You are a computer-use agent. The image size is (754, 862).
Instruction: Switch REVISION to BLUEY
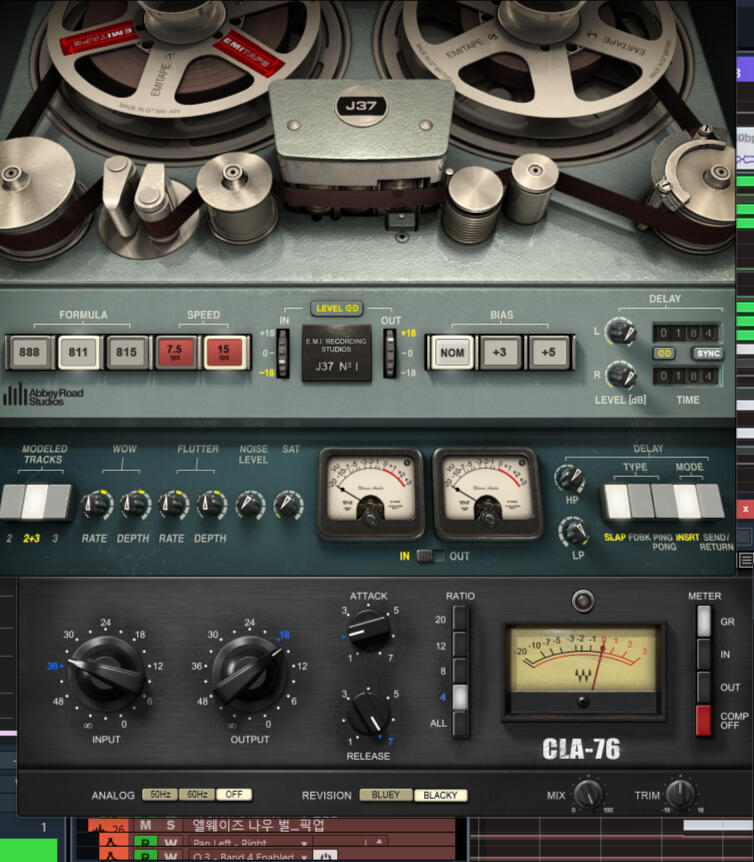pyautogui.click(x=385, y=795)
